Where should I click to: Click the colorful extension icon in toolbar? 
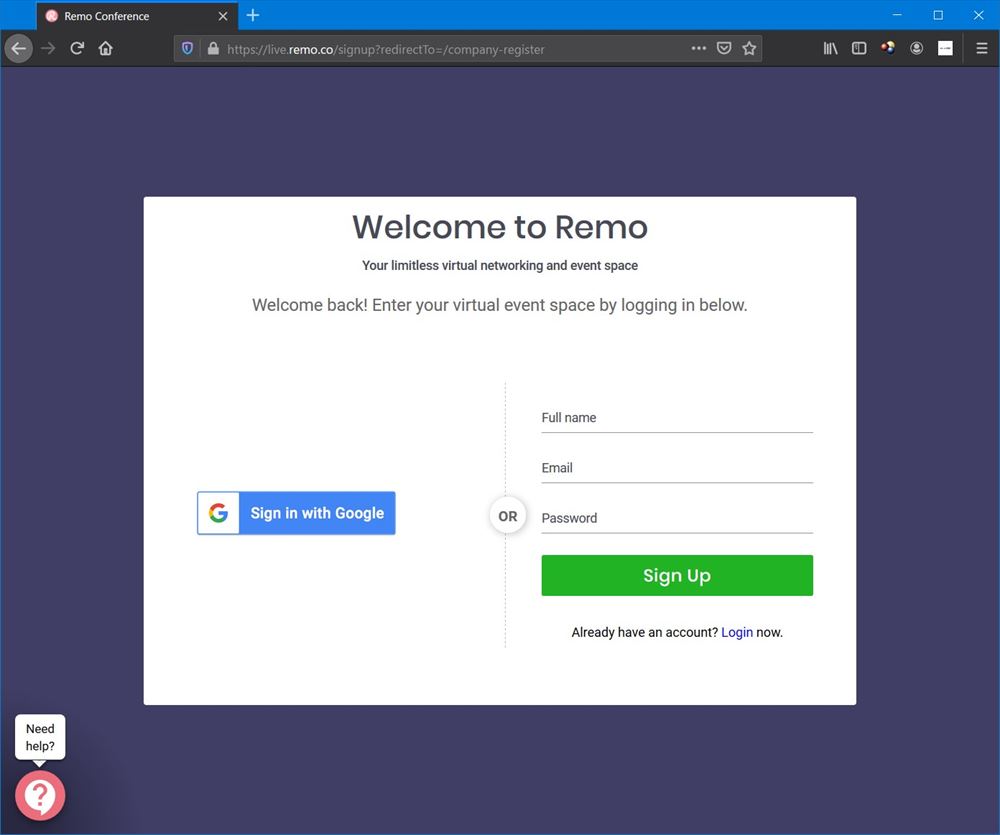[x=888, y=48]
